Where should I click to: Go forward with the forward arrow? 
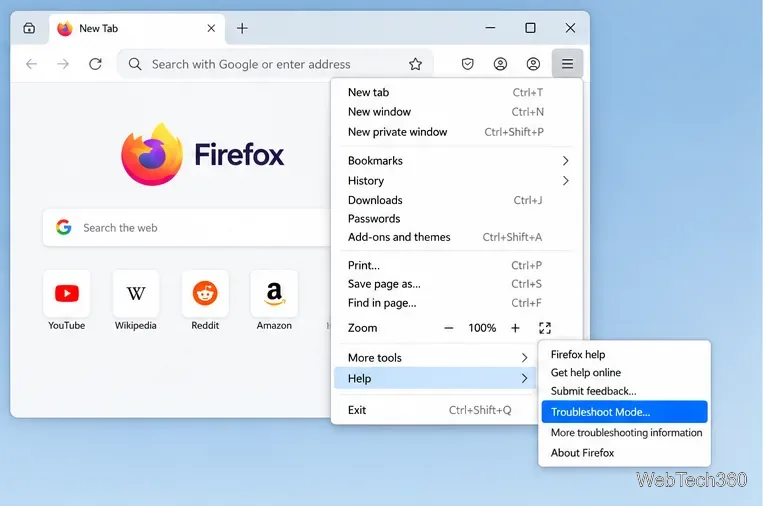click(x=63, y=64)
